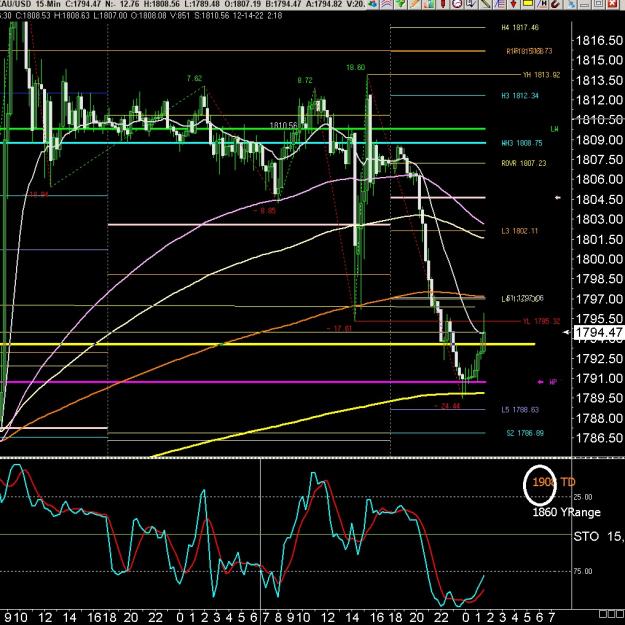Toggle the magnet snap icon

coord(555,4)
